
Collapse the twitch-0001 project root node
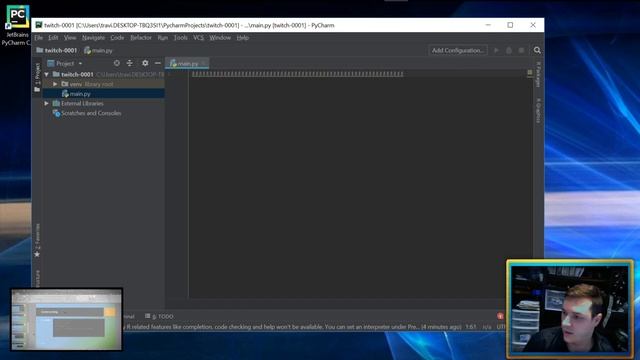47,74
